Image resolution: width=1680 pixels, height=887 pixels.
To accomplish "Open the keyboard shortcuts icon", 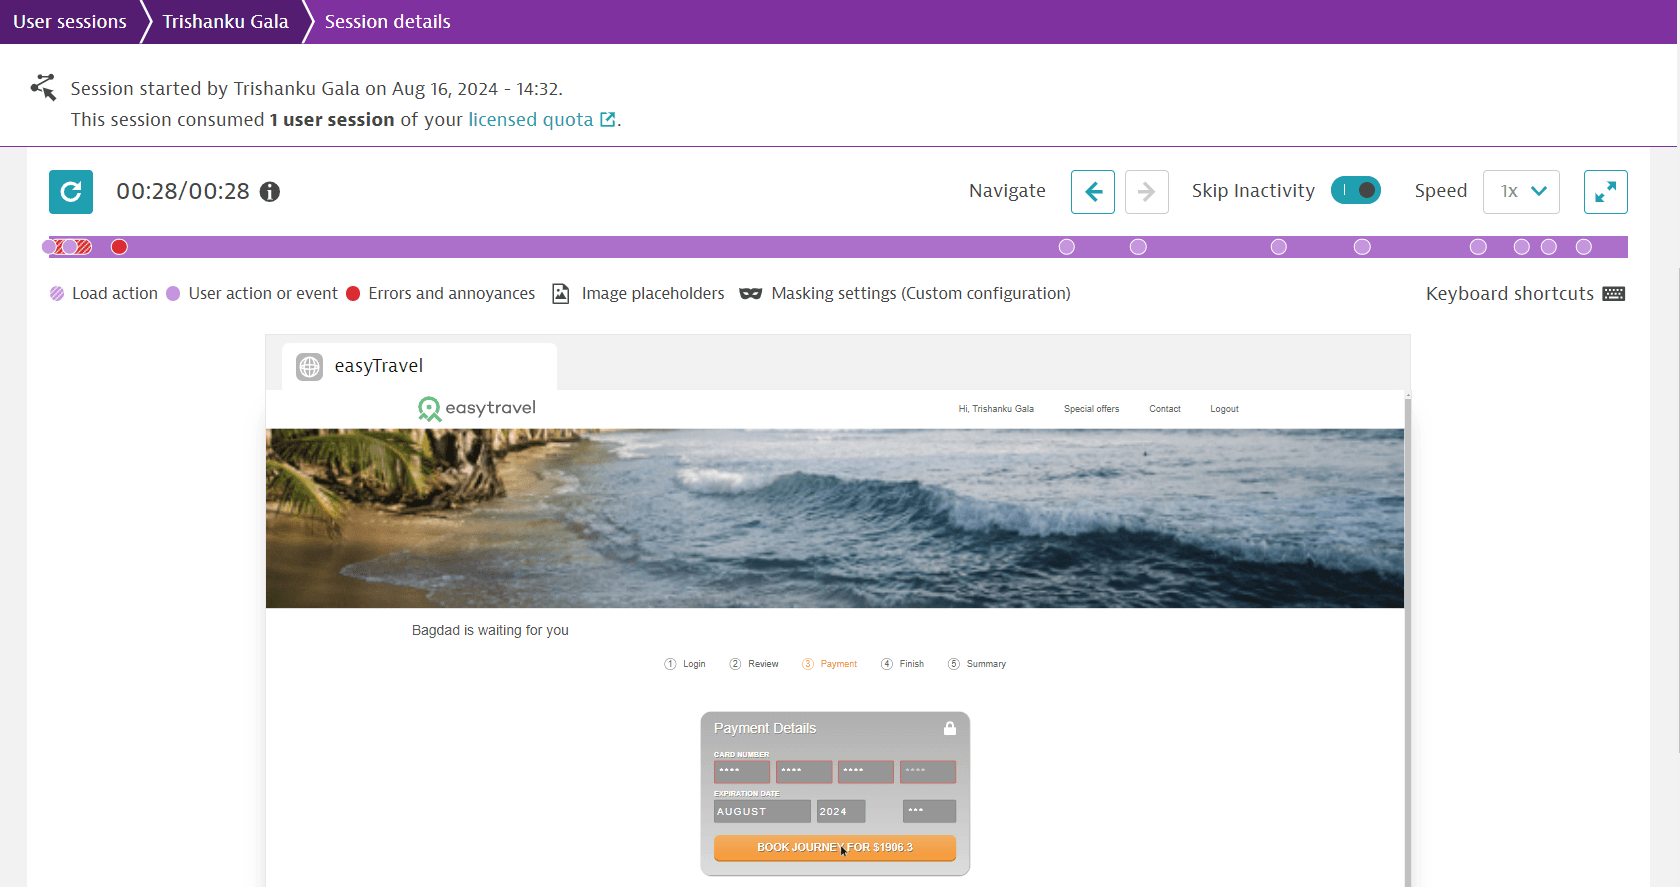I will (1613, 294).
